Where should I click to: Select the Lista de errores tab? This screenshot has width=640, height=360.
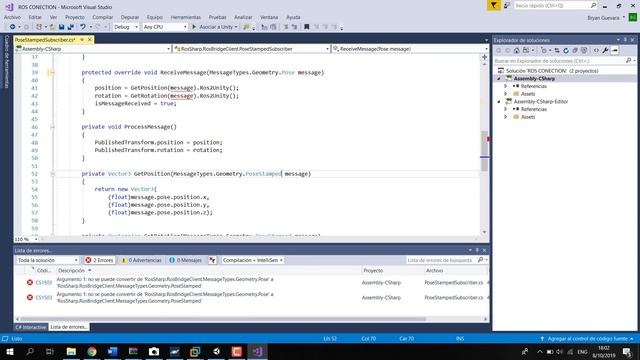click(69, 327)
